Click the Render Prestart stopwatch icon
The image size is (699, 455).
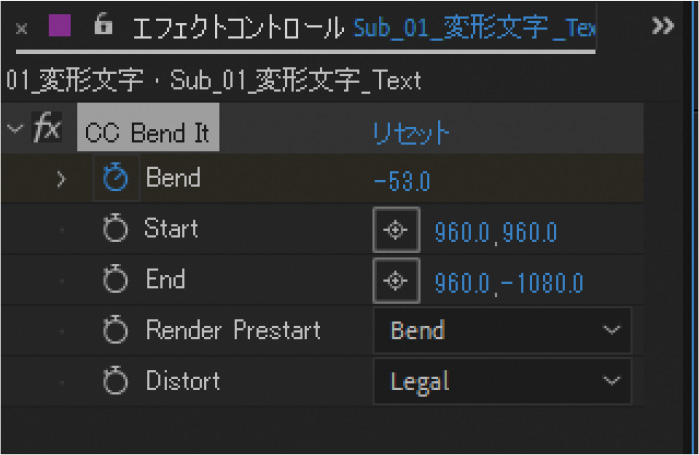[117, 330]
